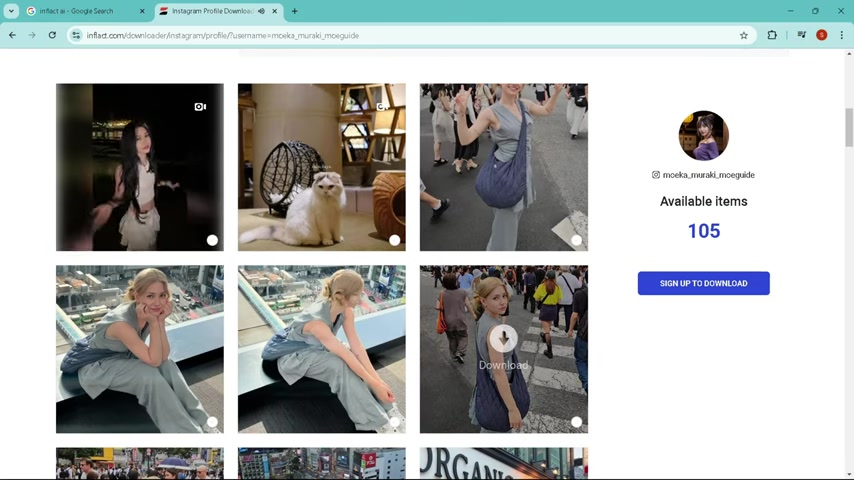Click the Available items count 105

[704, 231]
